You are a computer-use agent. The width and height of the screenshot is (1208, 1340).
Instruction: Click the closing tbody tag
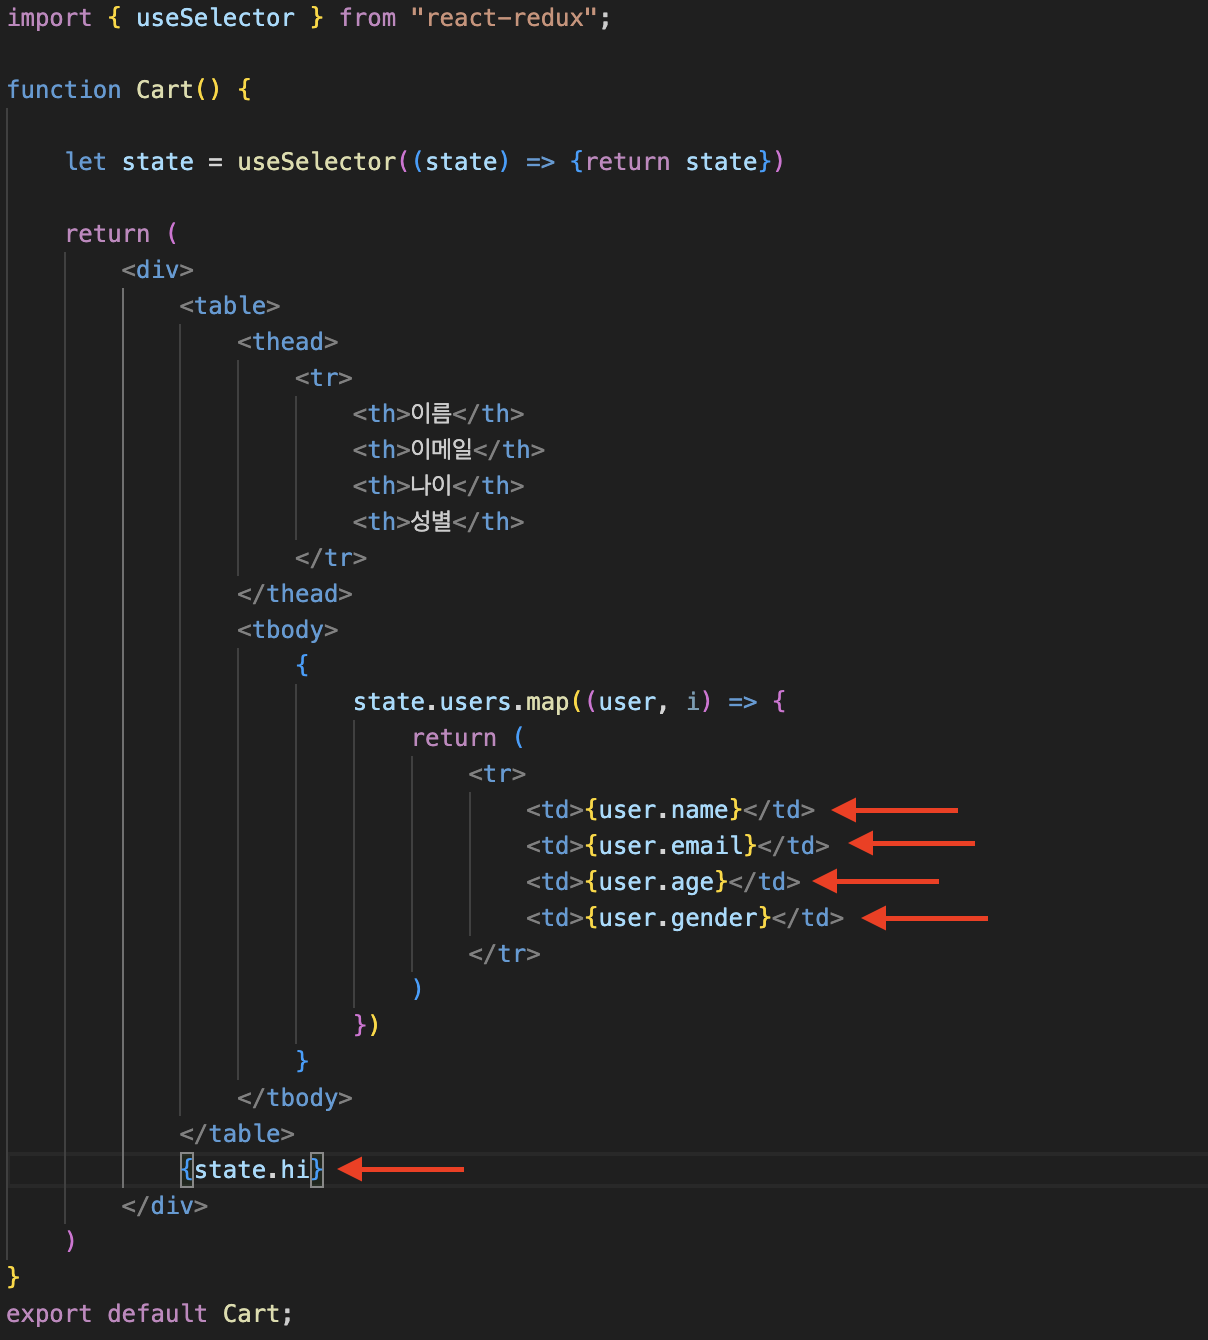[295, 1098]
